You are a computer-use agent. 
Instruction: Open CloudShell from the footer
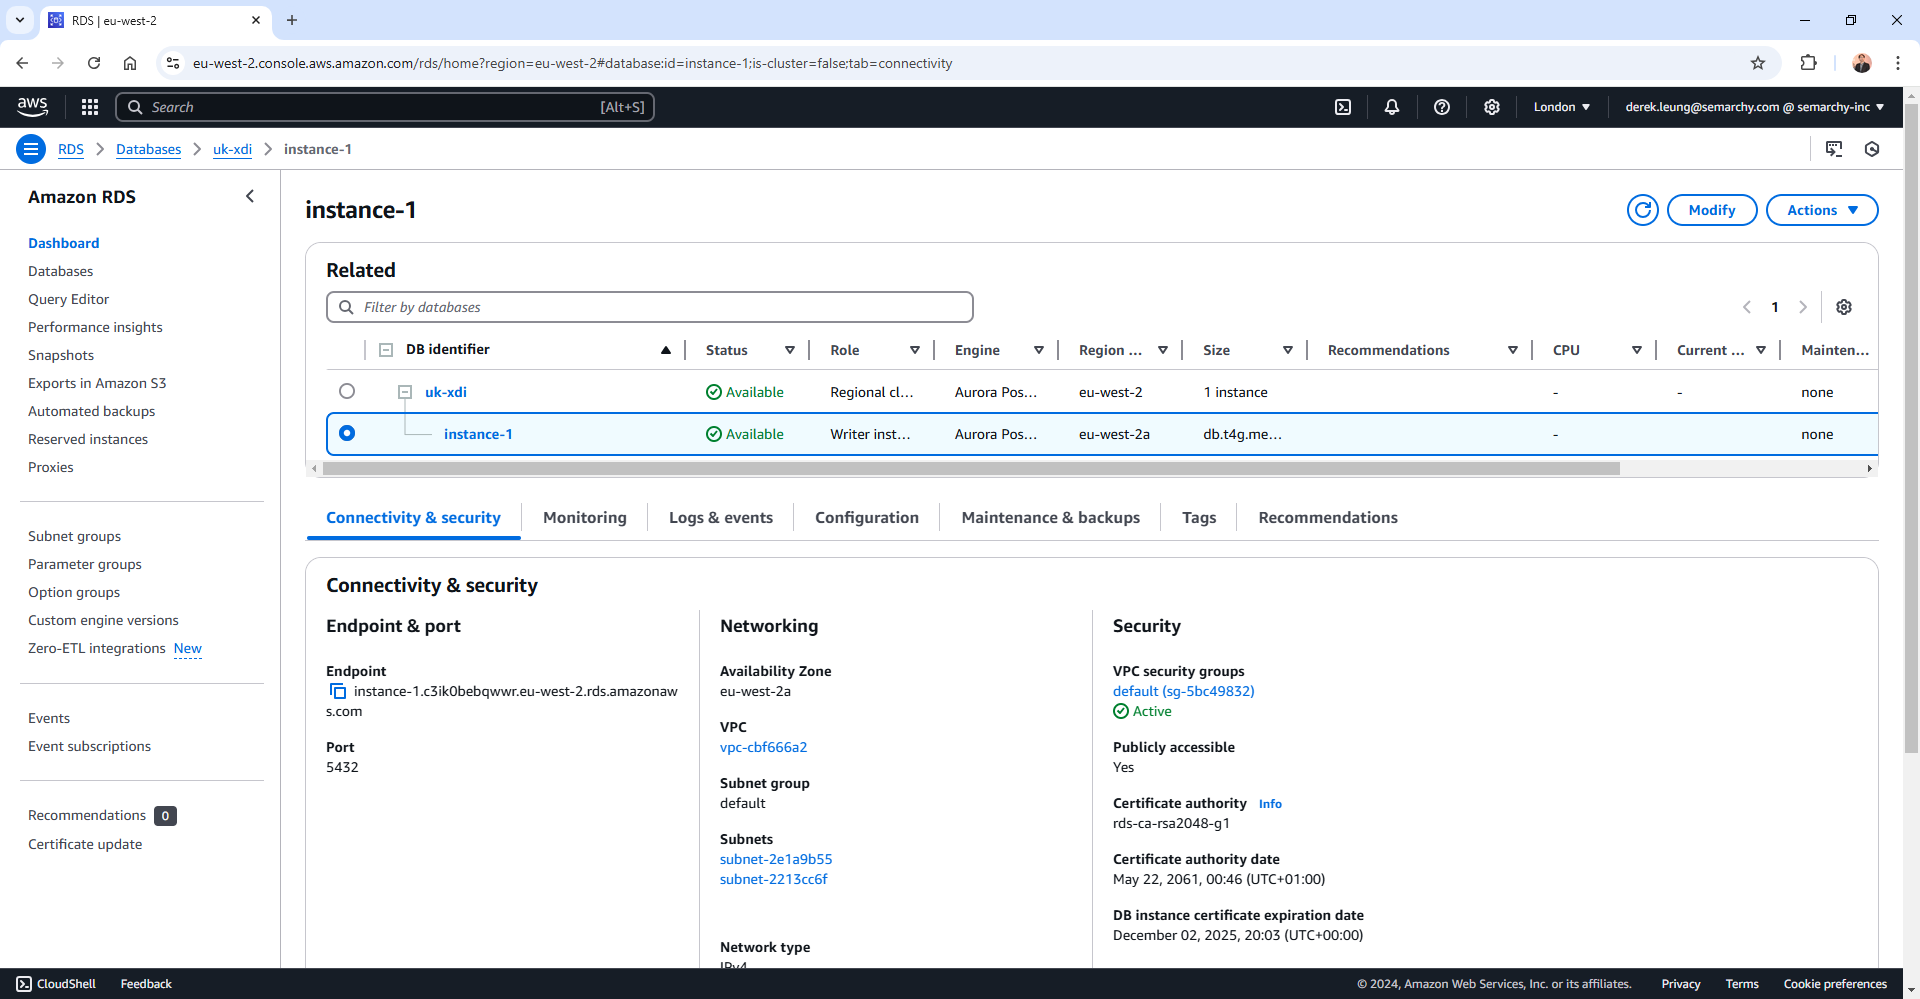56,984
